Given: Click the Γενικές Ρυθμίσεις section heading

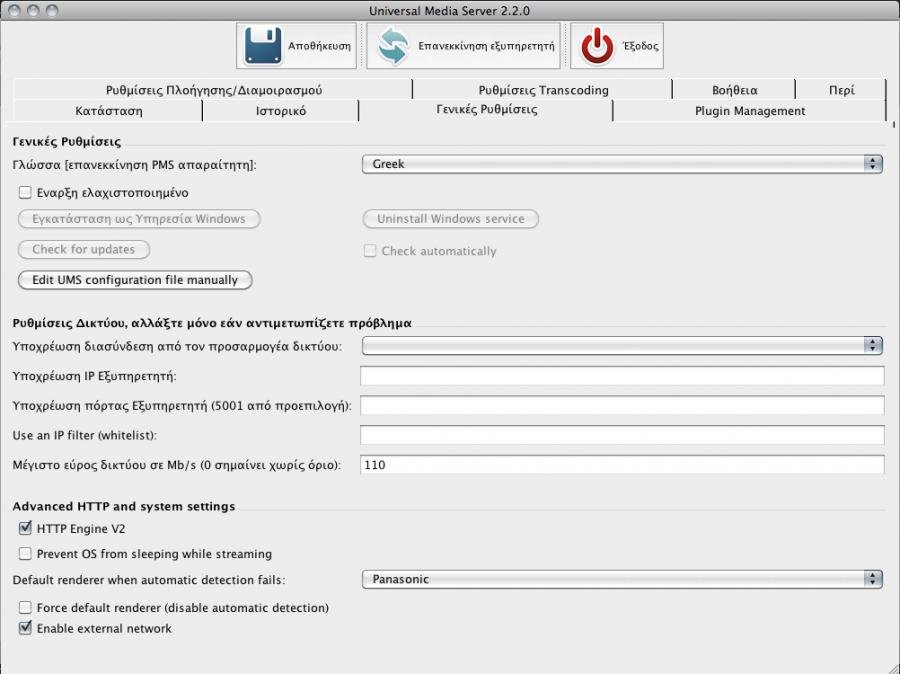Looking at the screenshot, I should [67, 141].
